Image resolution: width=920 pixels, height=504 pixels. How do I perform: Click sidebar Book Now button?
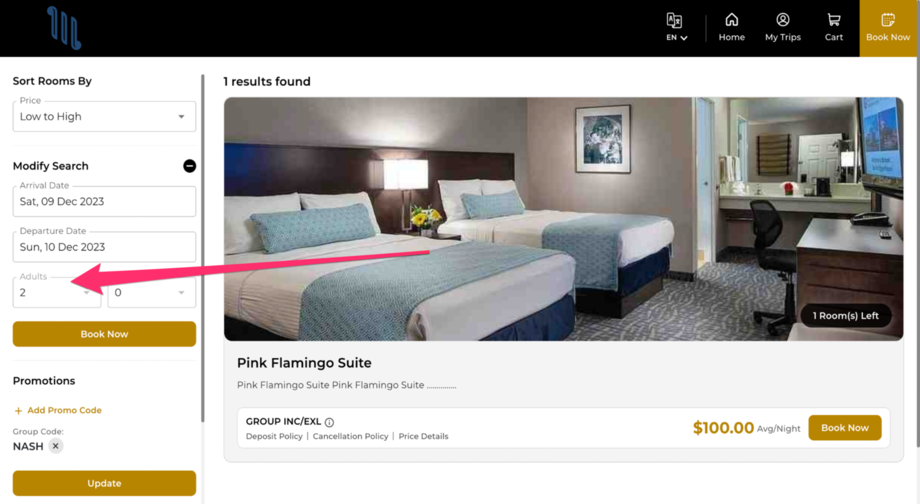[104, 334]
